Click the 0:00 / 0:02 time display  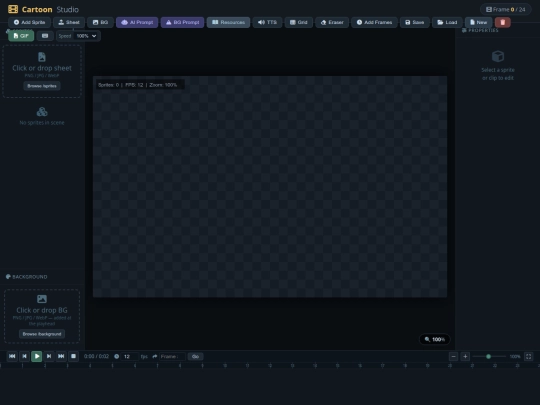pos(96,356)
